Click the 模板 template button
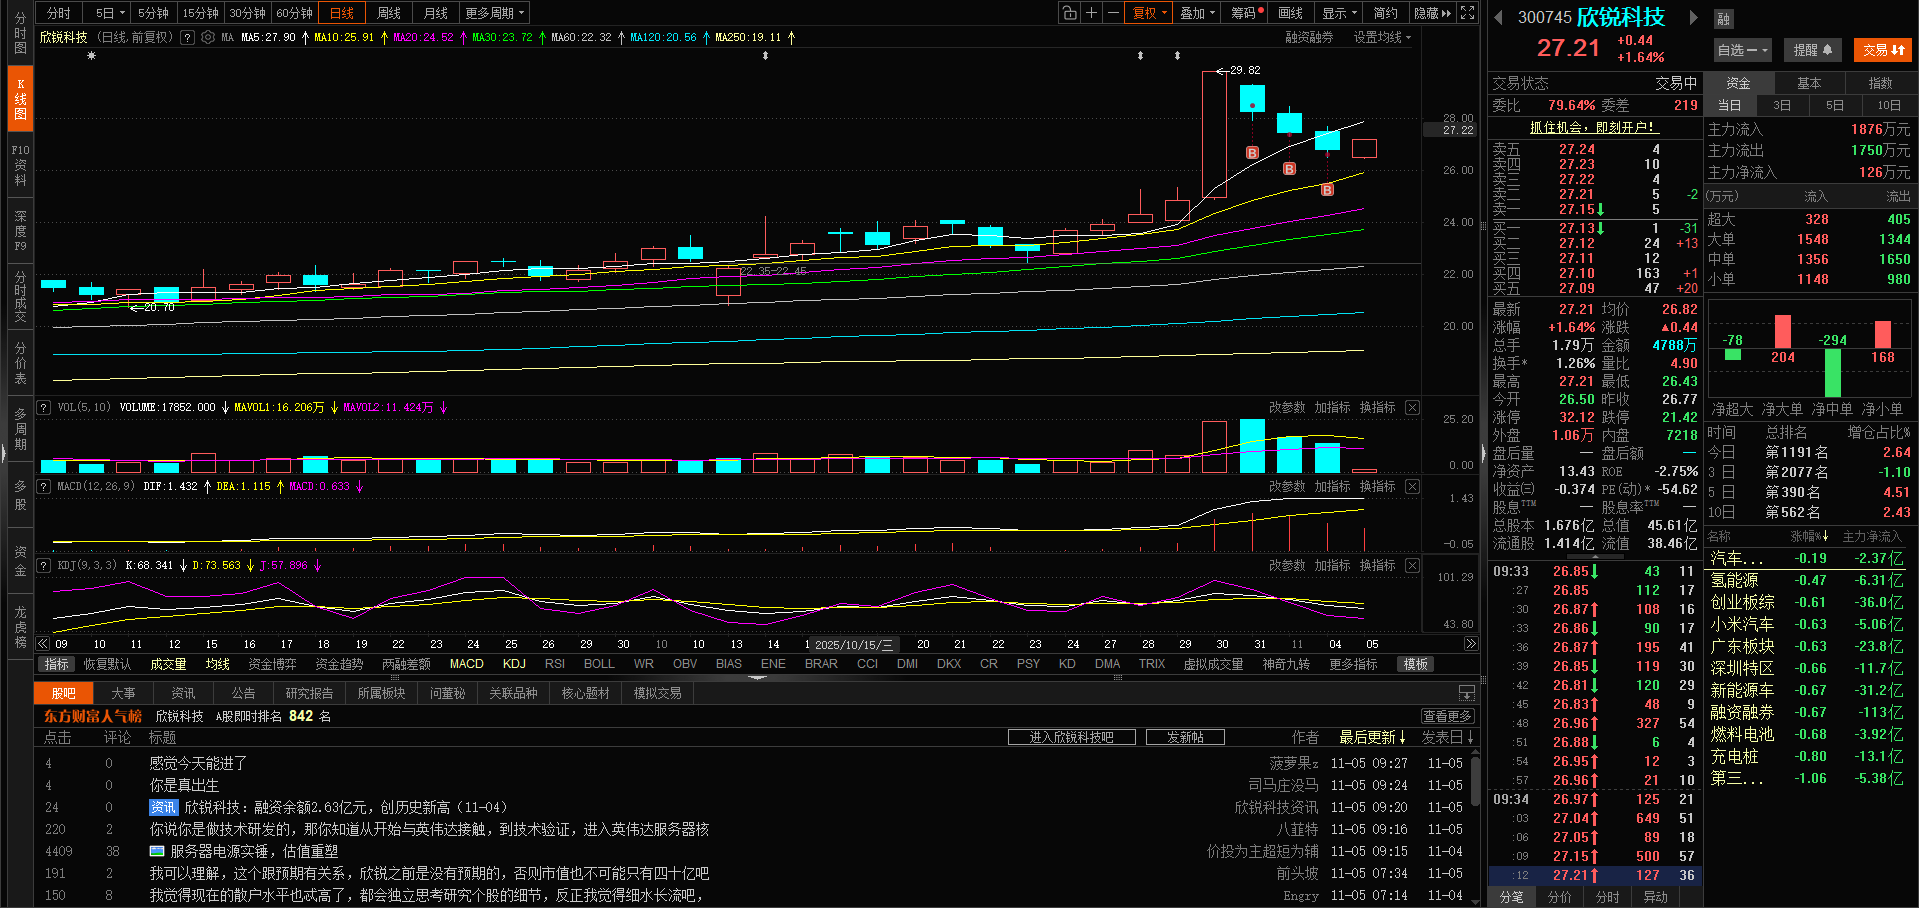 tap(1415, 664)
